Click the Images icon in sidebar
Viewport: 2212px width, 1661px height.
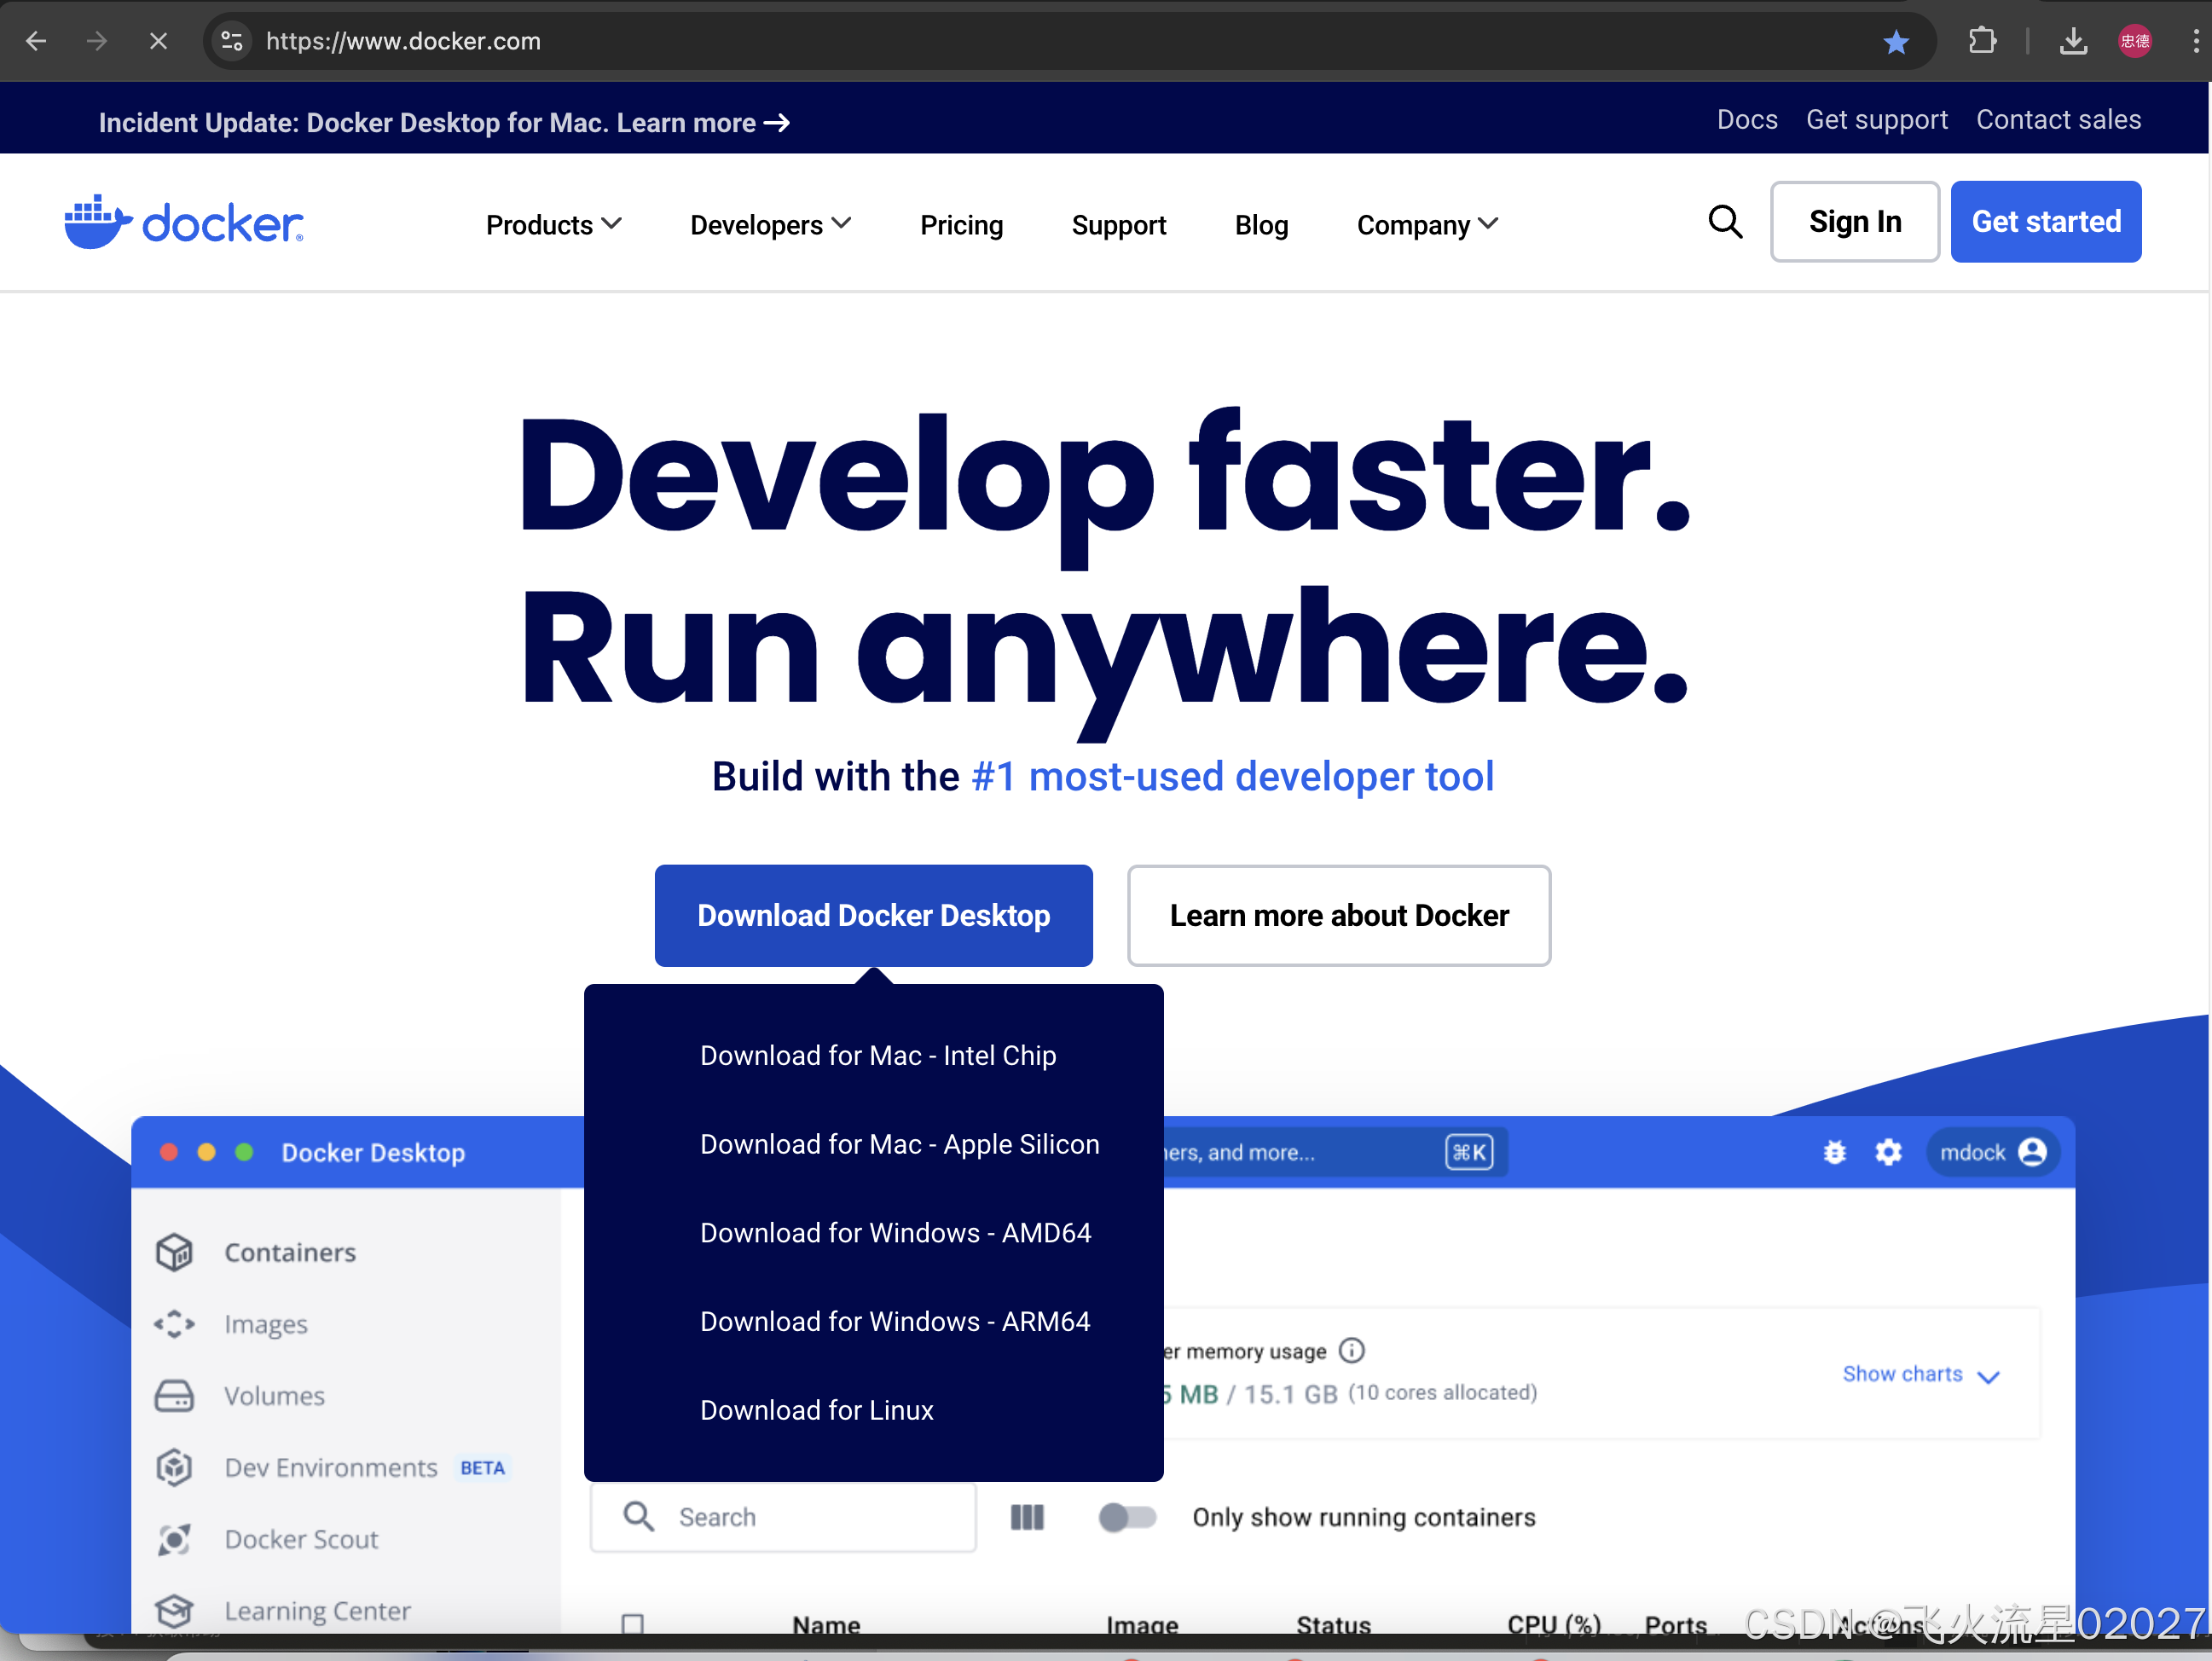tap(174, 1324)
